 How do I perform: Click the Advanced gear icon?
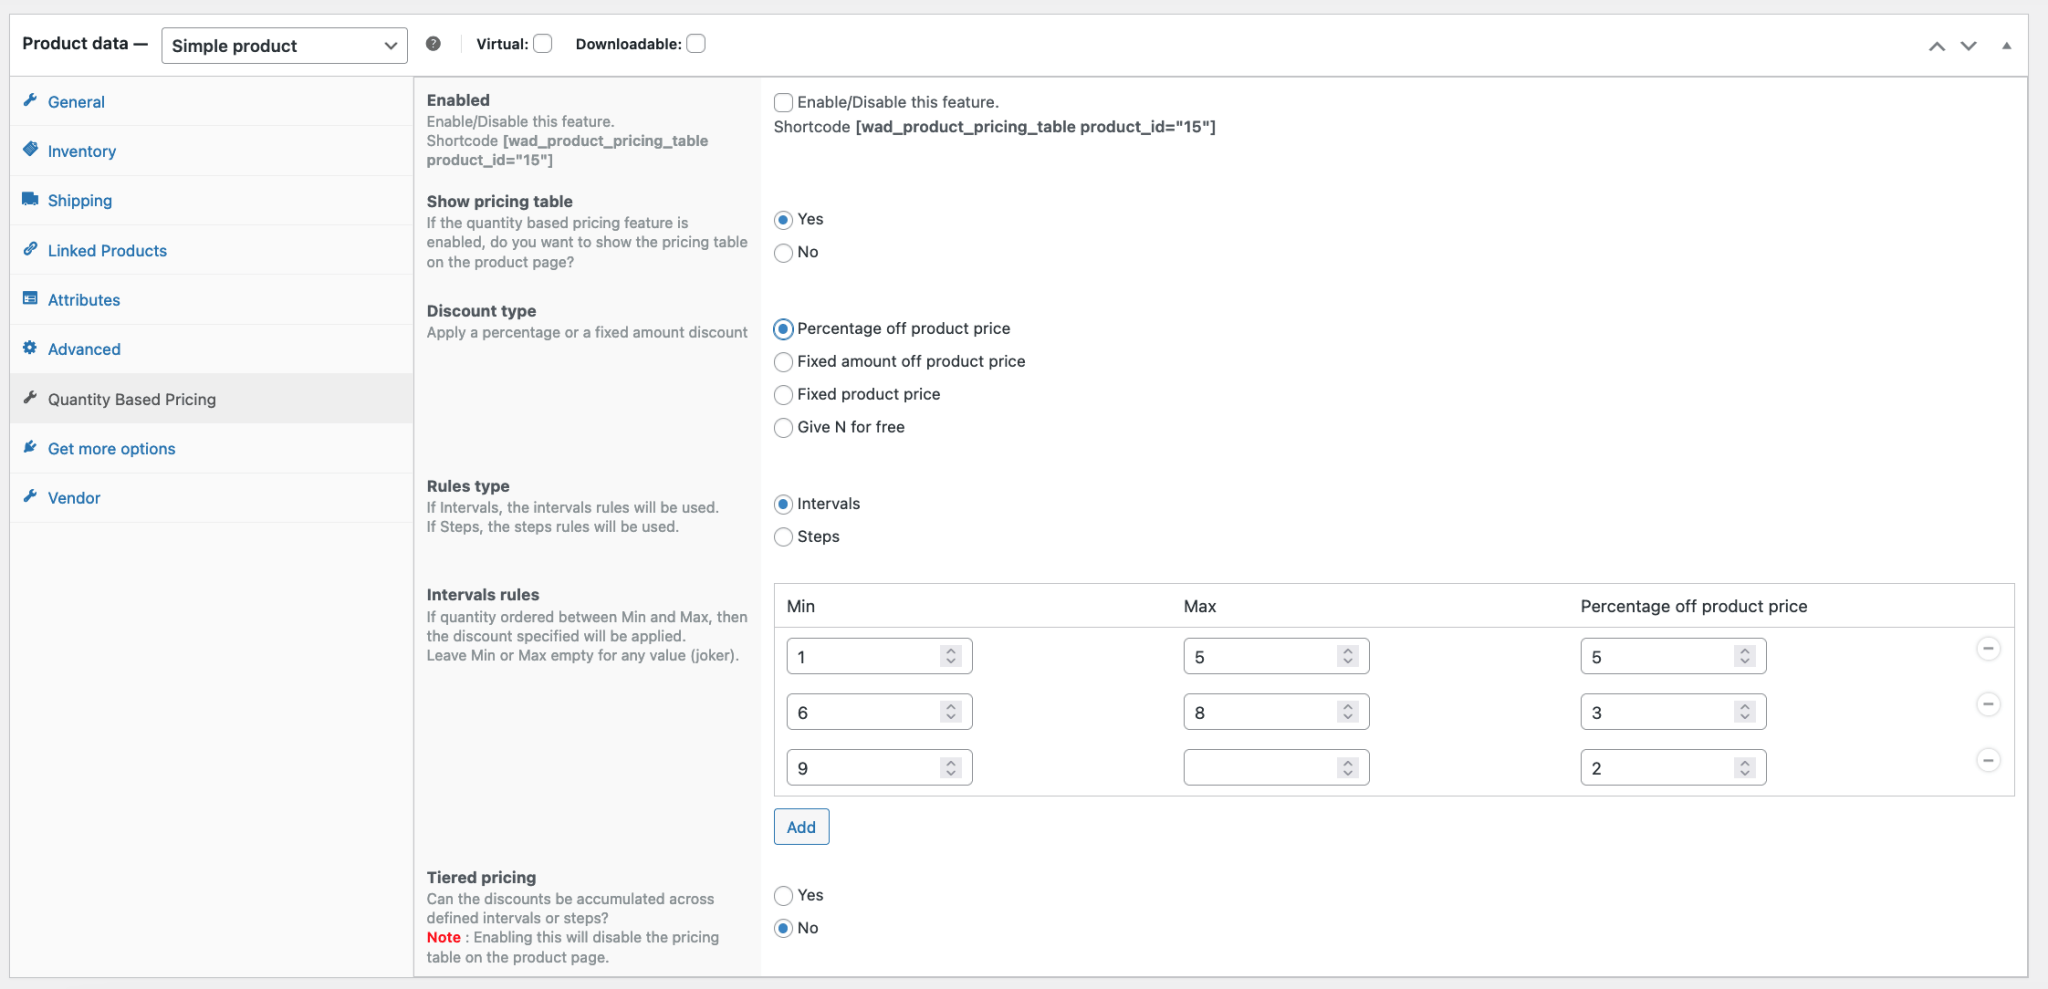coord(30,348)
